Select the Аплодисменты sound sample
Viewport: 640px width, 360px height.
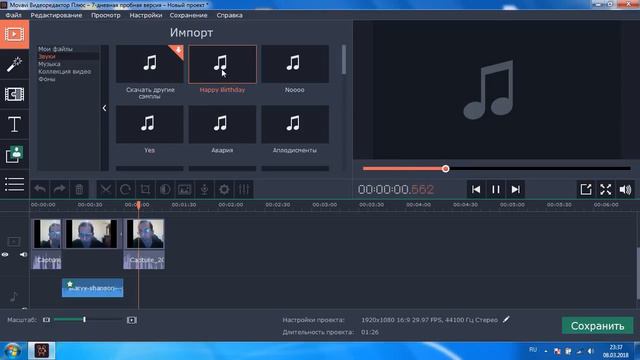[x=295, y=124]
